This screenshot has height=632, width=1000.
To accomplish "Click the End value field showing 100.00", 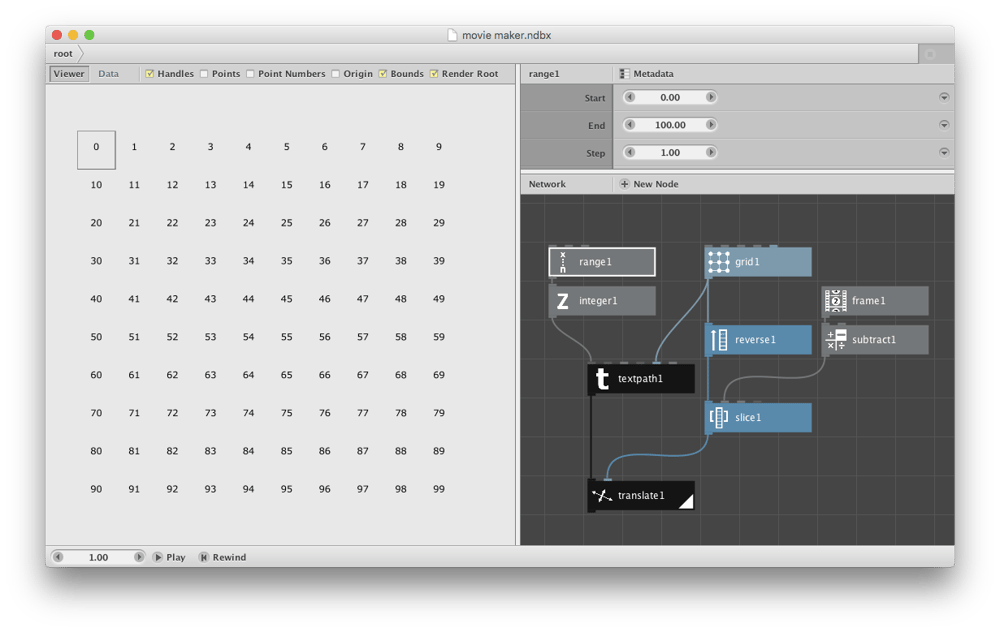I will (x=670, y=125).
